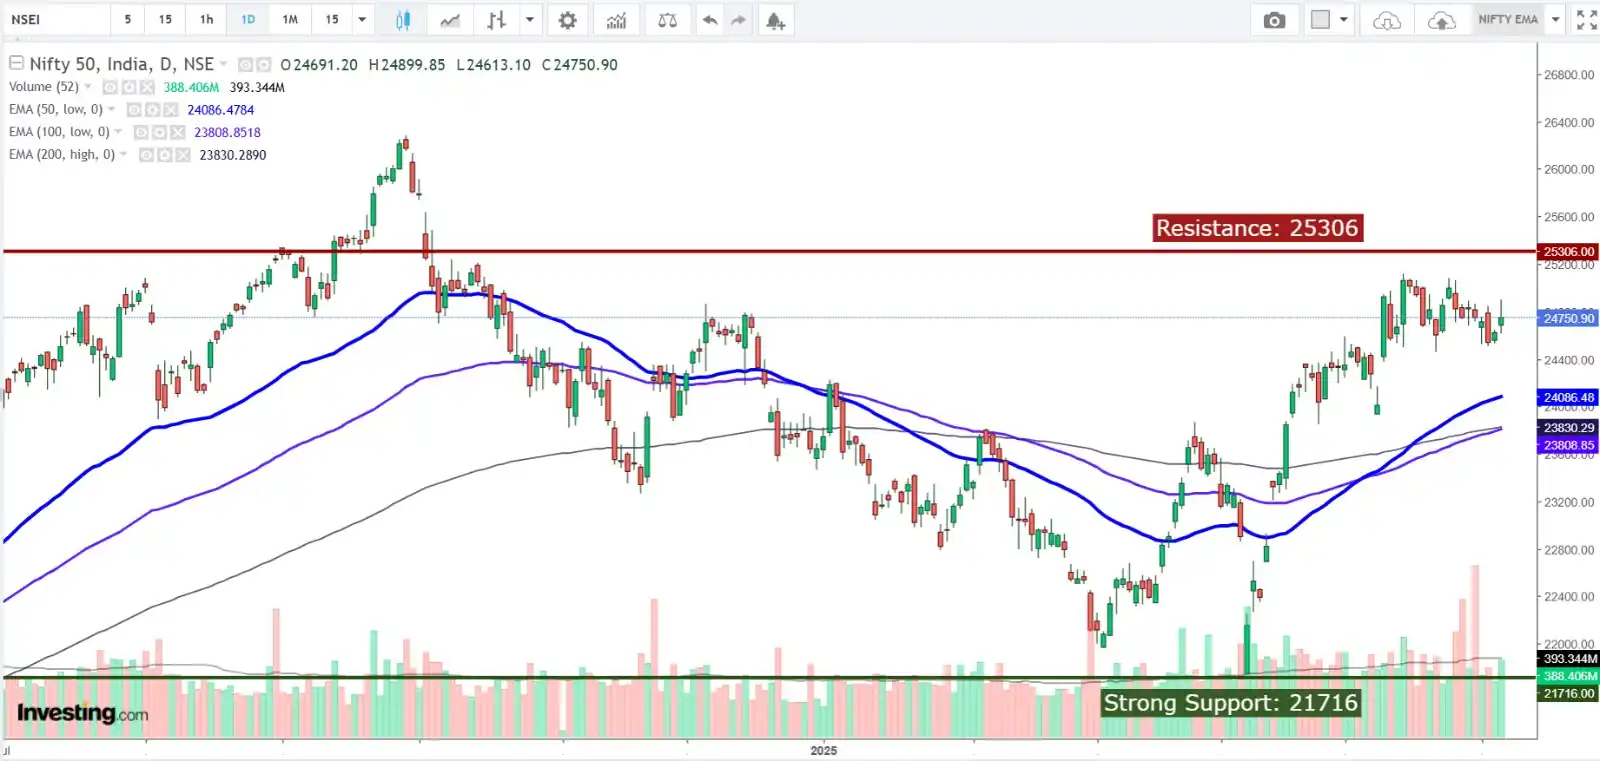Expand the EMA (50, low, 0) dropdown

pyautogui.click(x=111, y=109)
